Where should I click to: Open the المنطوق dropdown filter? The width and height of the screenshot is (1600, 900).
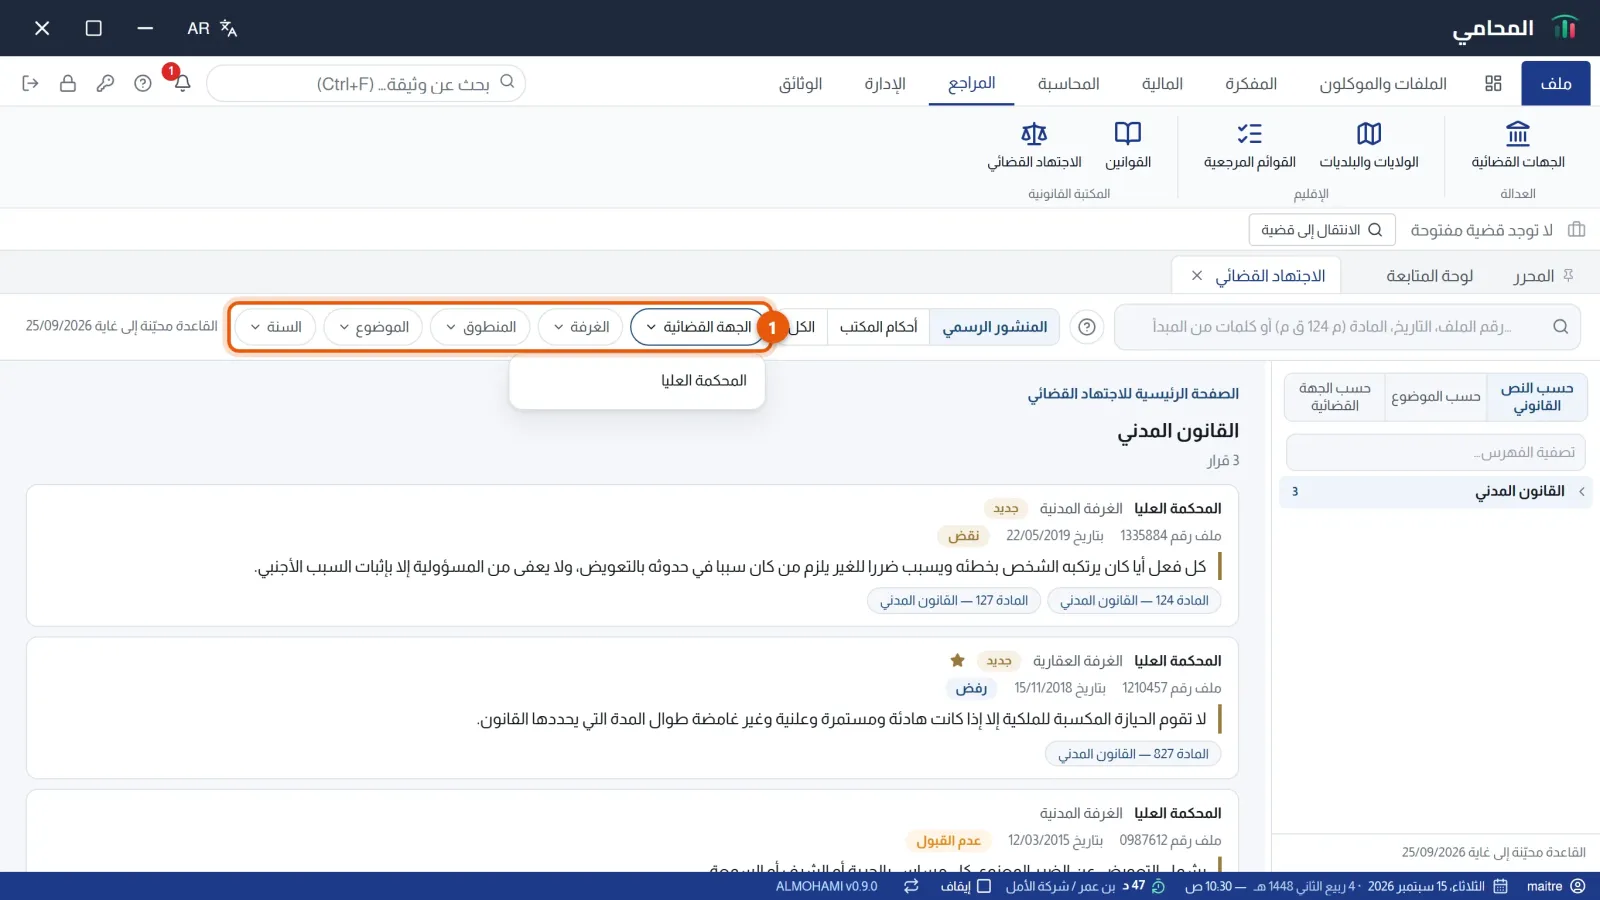tap(480, 327)
